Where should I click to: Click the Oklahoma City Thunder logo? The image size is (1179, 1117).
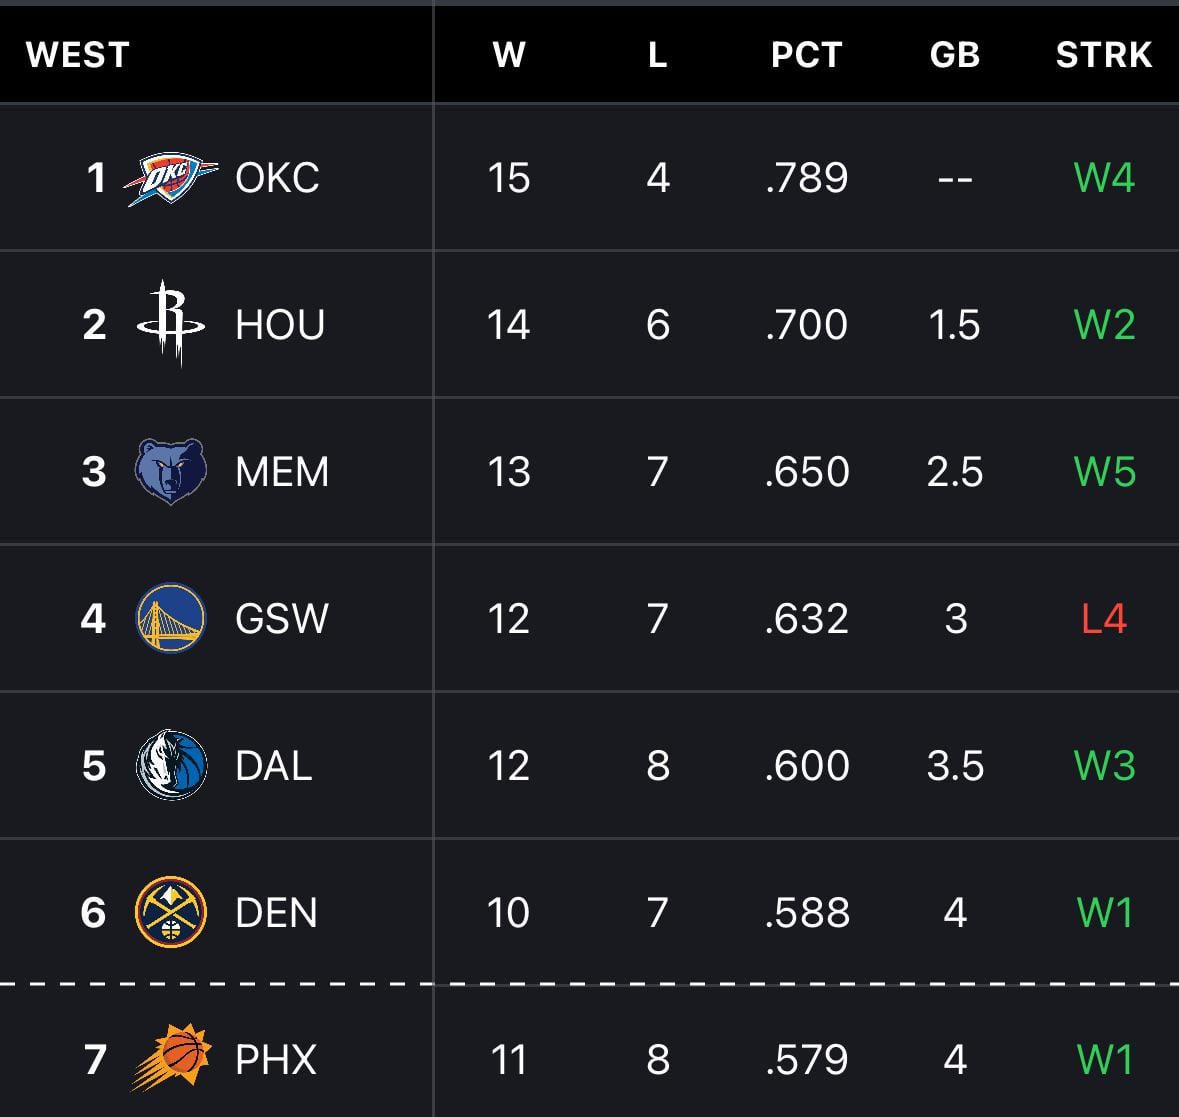click(170, 179)
